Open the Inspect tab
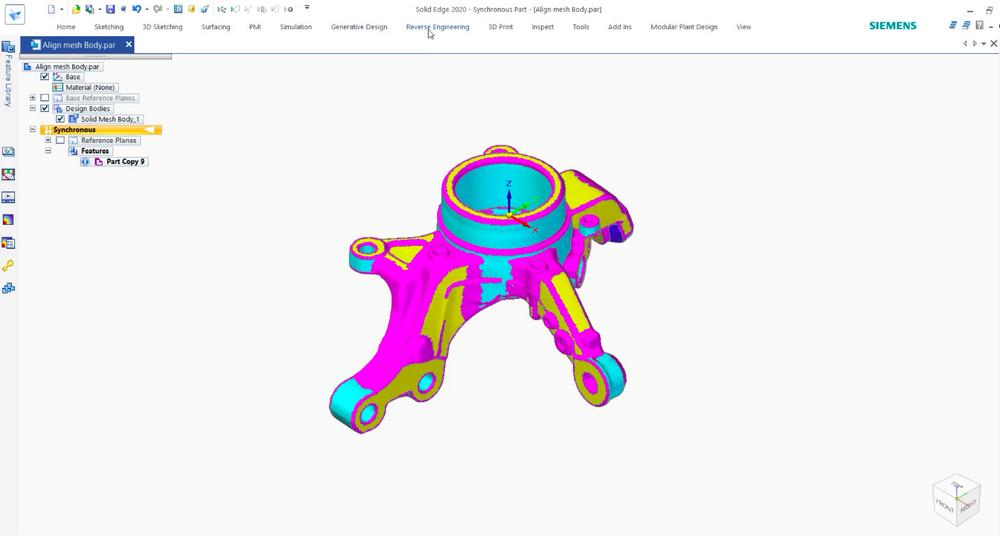The width and height of the screenshot is (1000, 536). [543, 27]
